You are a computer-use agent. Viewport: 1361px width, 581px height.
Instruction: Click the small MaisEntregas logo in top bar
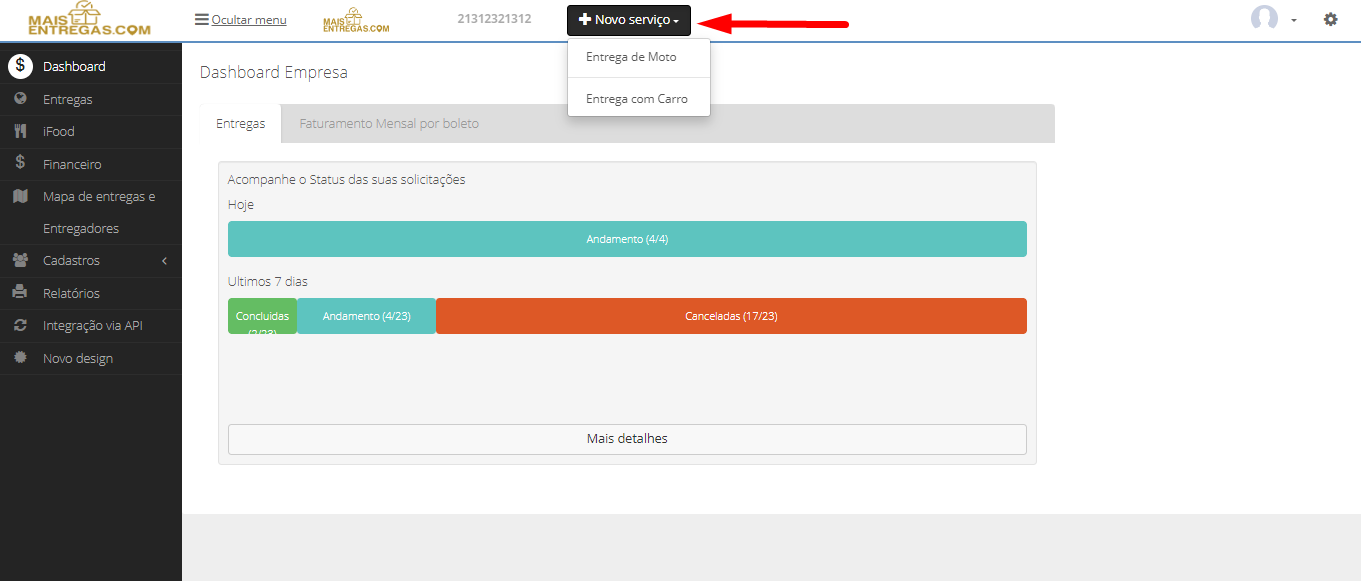click(356, 21)
